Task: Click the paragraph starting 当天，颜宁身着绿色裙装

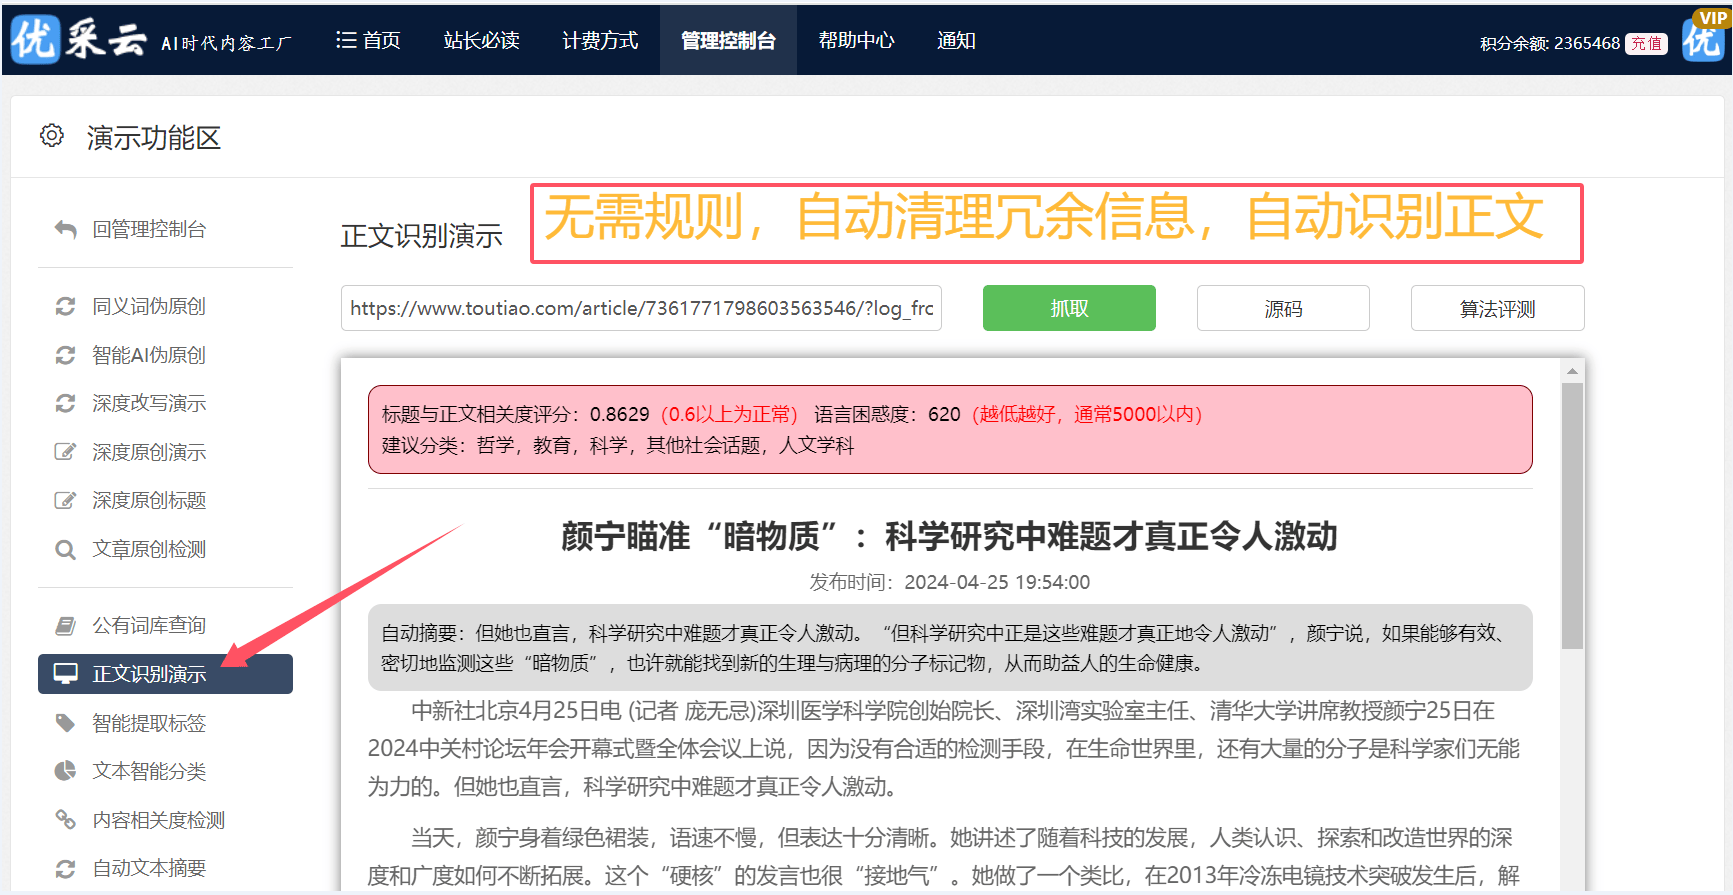Action: point(945,856)
